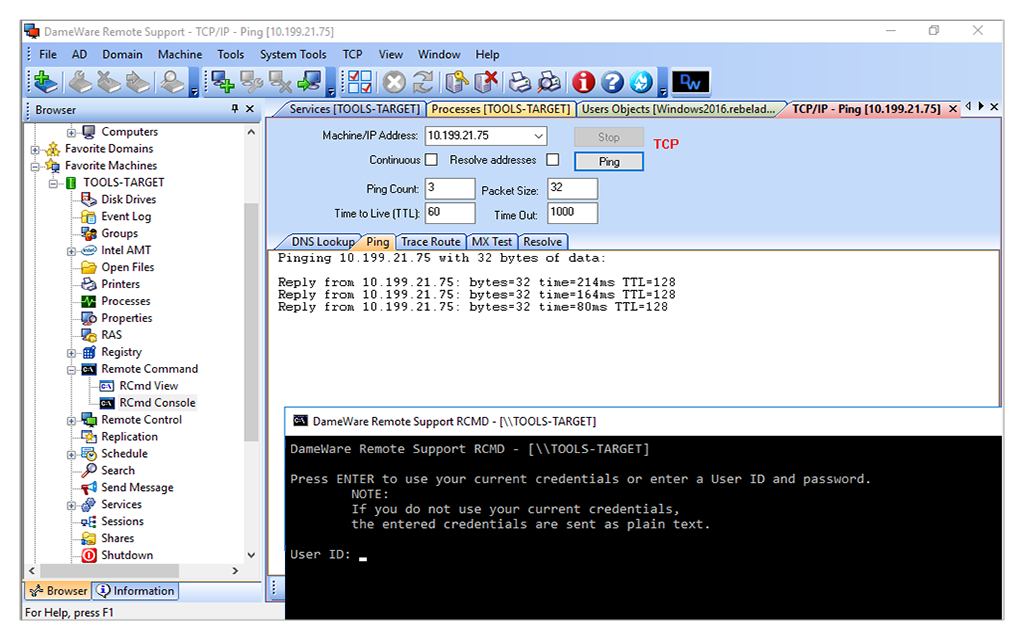Viewport: 1024px width, 640px height.
Task: Select RCmd View in the tree
Action: [148, 386]
